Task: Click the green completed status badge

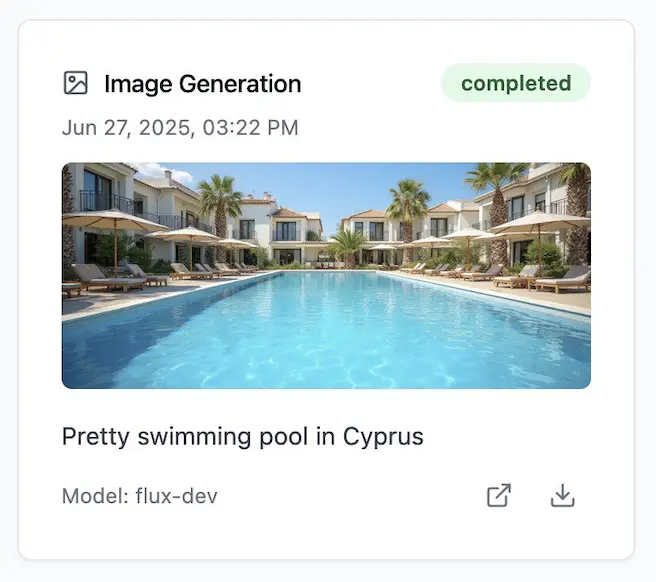Action: 516,83
